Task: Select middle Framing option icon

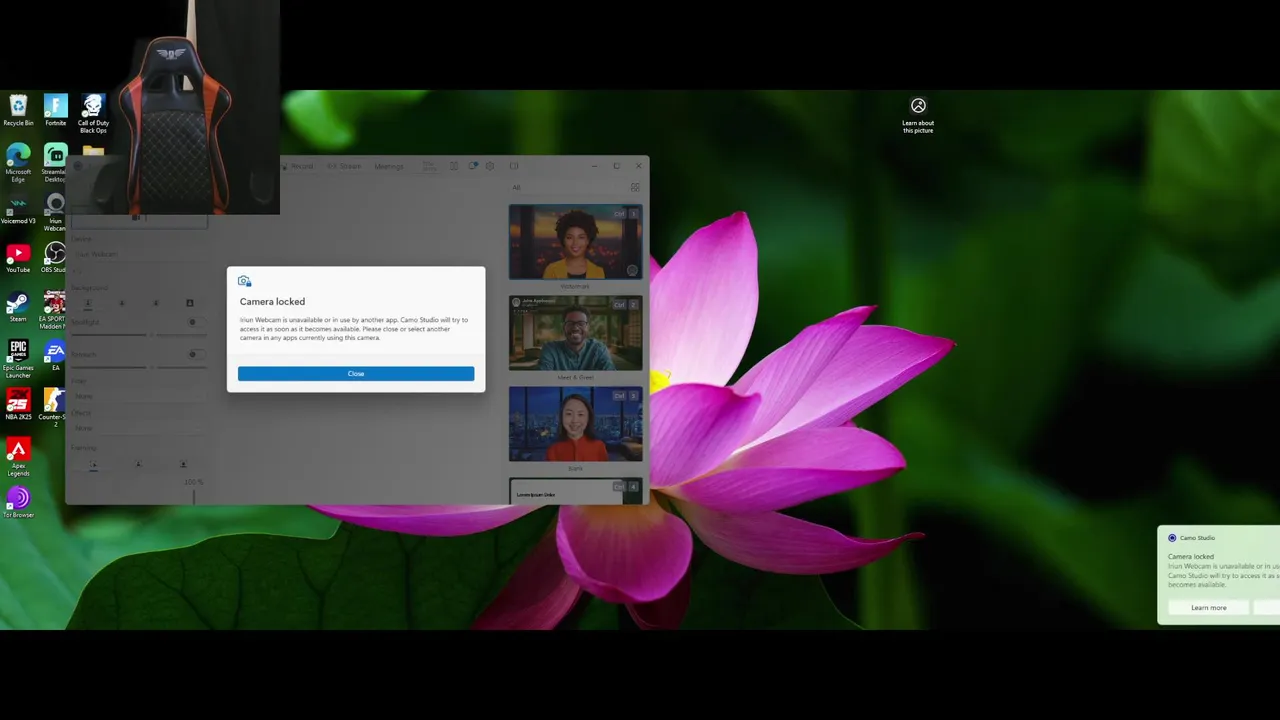Action: coord(138,465)
